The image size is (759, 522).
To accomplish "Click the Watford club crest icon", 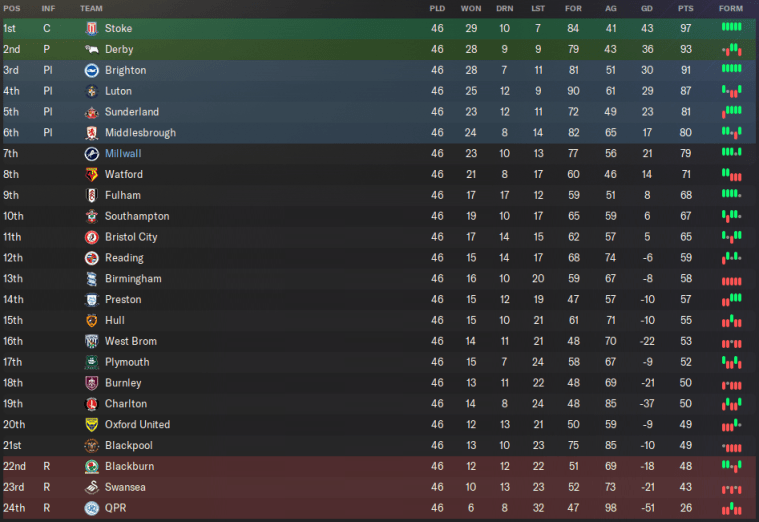I will pos(91,175).
